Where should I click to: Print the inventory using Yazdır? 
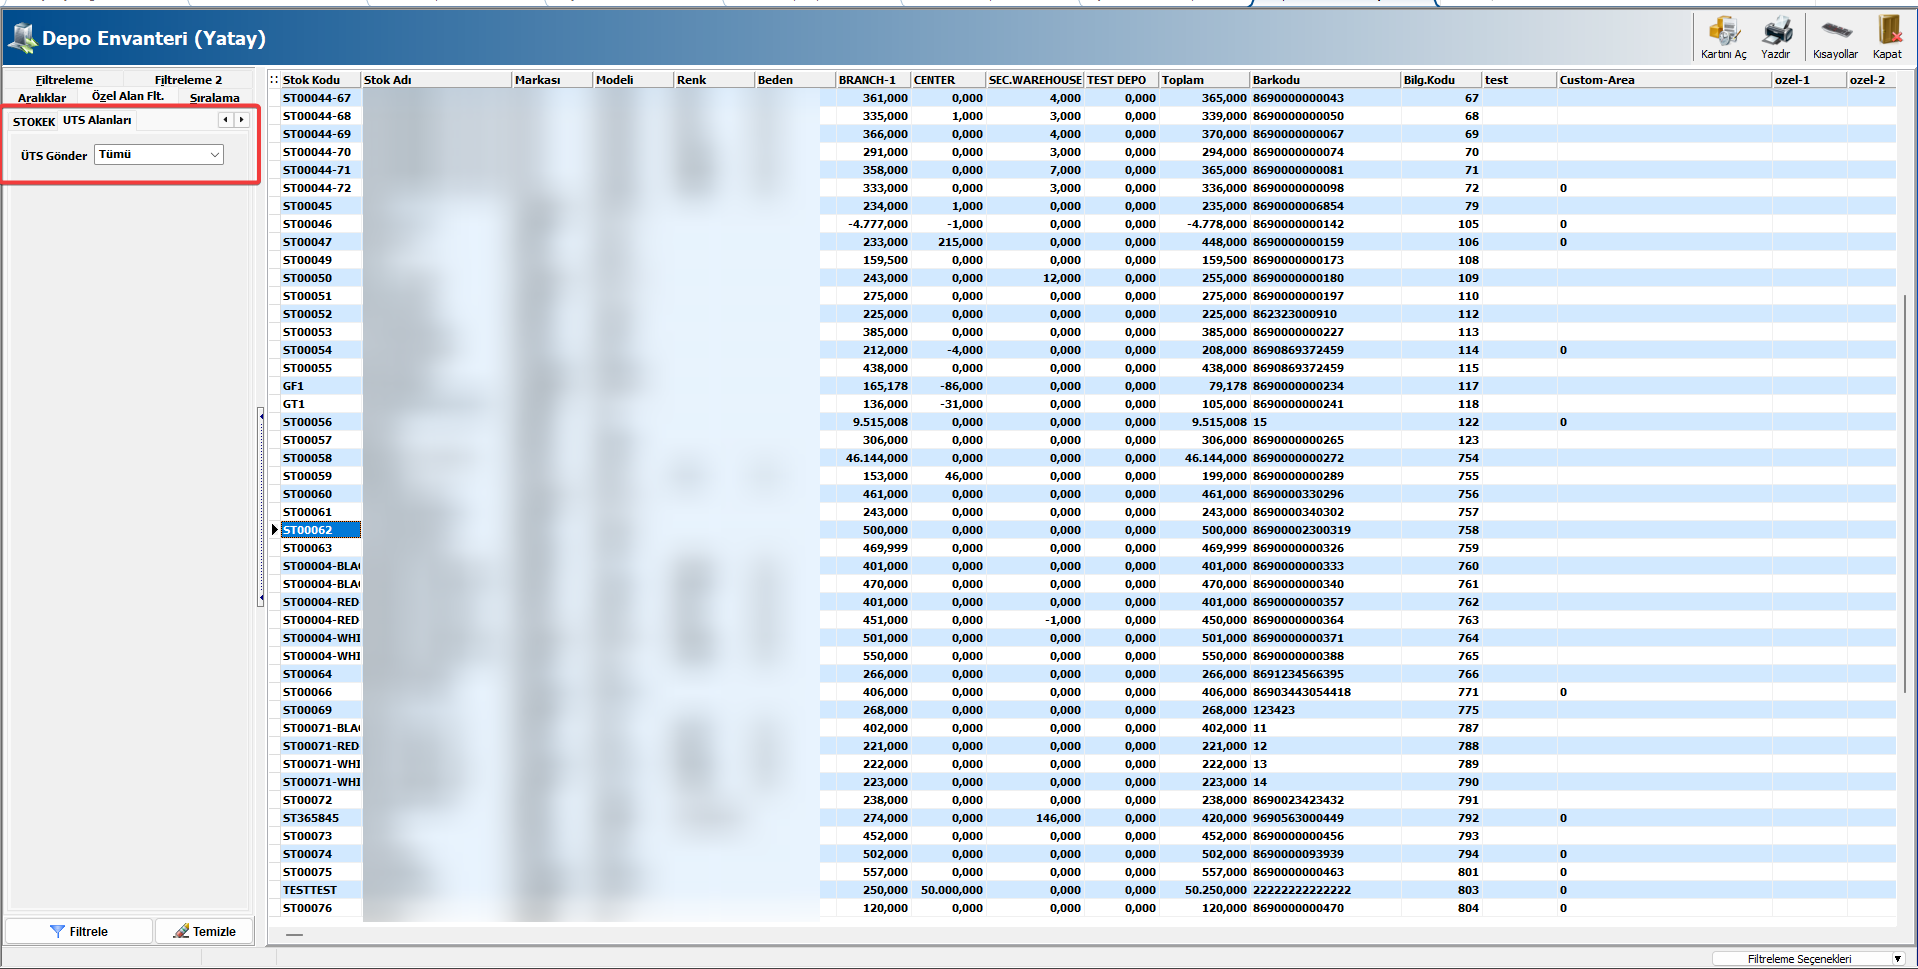[x=1776, y=37]
